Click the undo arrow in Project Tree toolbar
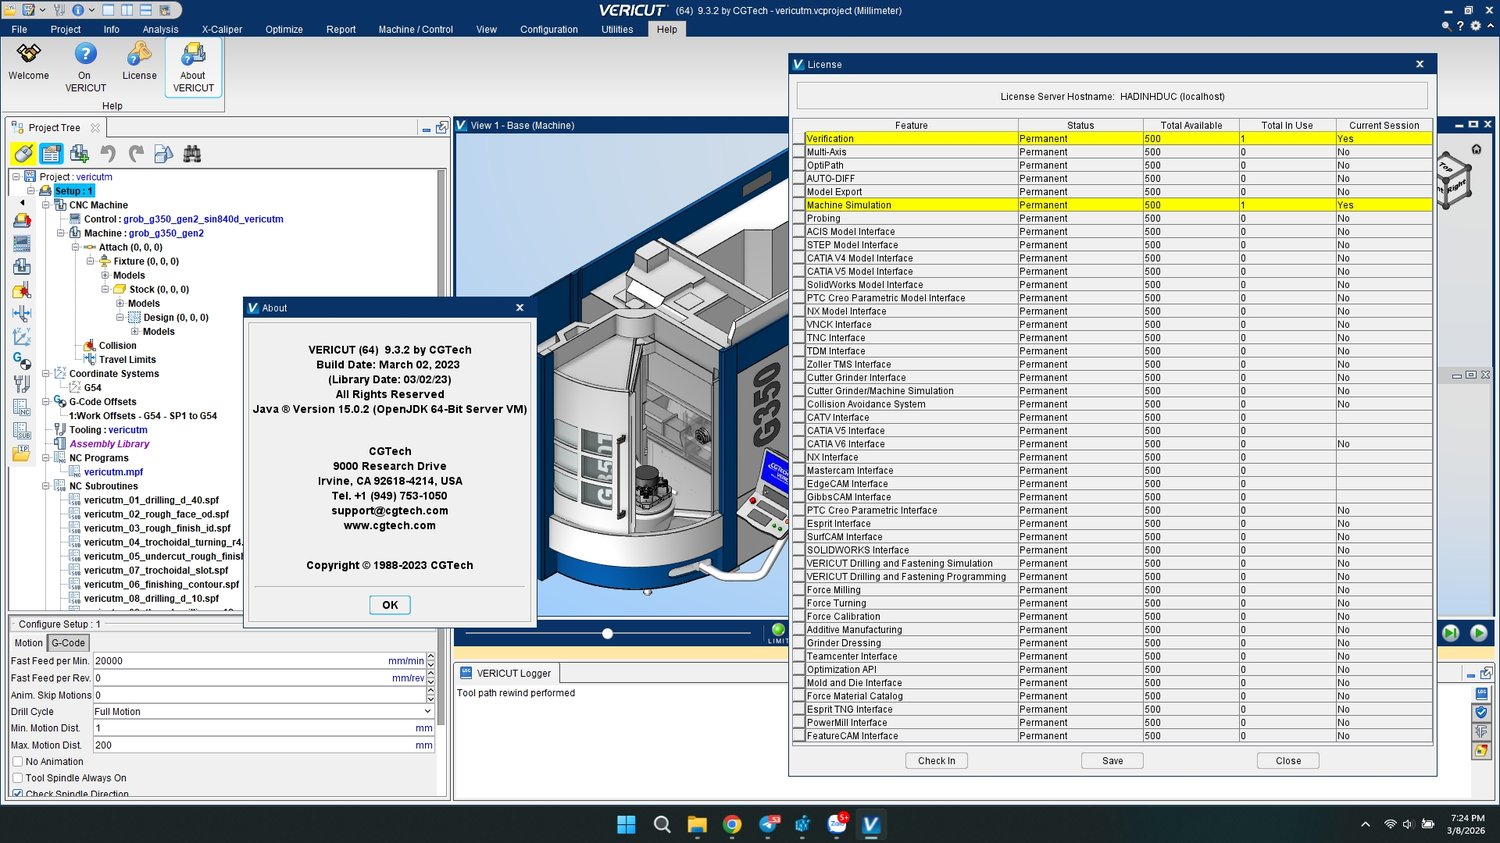Viewport: 1500px width, 843px height. click(x=108, y=154)
